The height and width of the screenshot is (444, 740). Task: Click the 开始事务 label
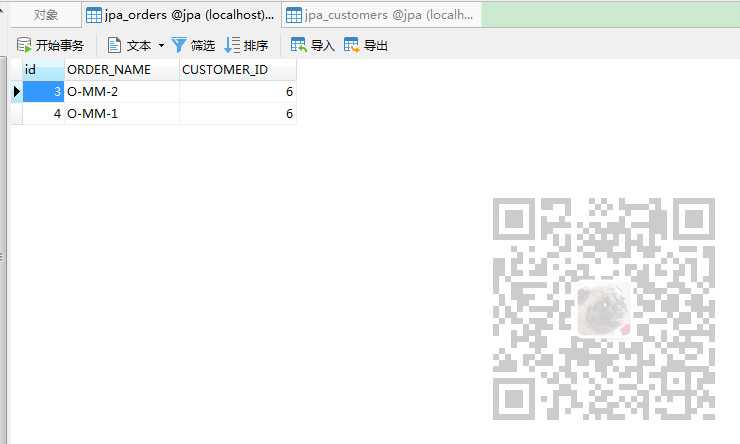point(59,46)
